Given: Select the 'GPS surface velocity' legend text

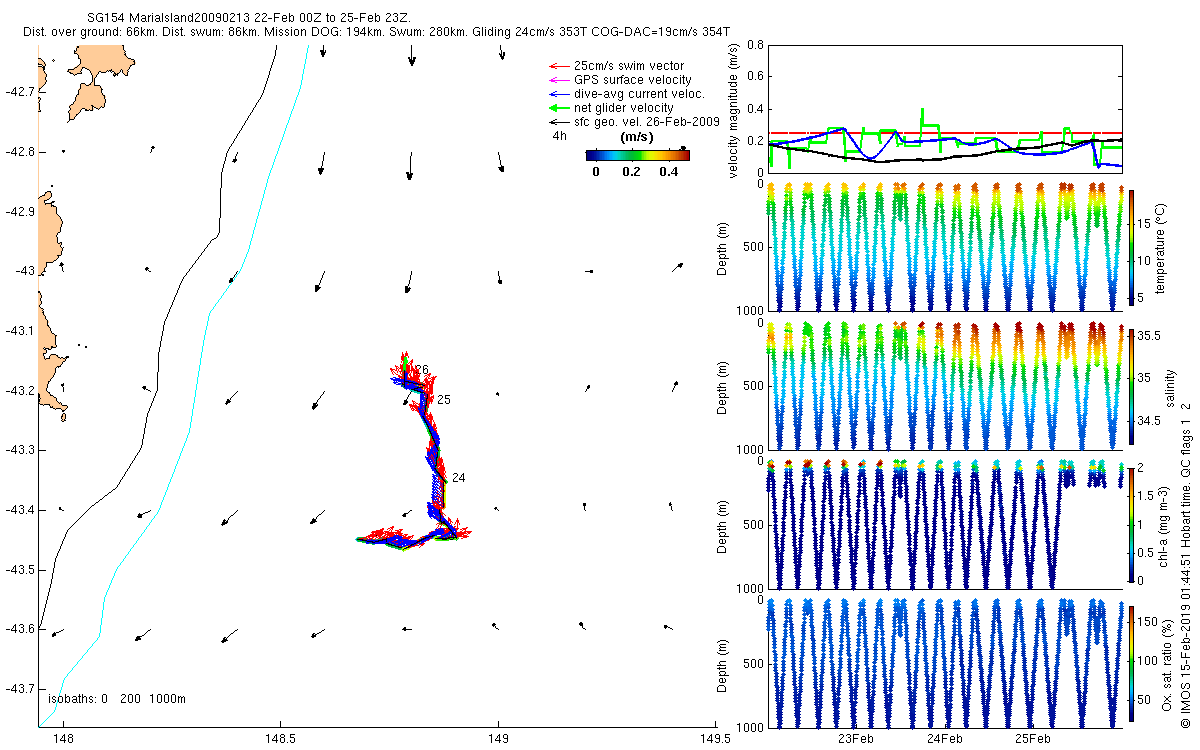Looking at the screenshot, I should pos(632,80).
